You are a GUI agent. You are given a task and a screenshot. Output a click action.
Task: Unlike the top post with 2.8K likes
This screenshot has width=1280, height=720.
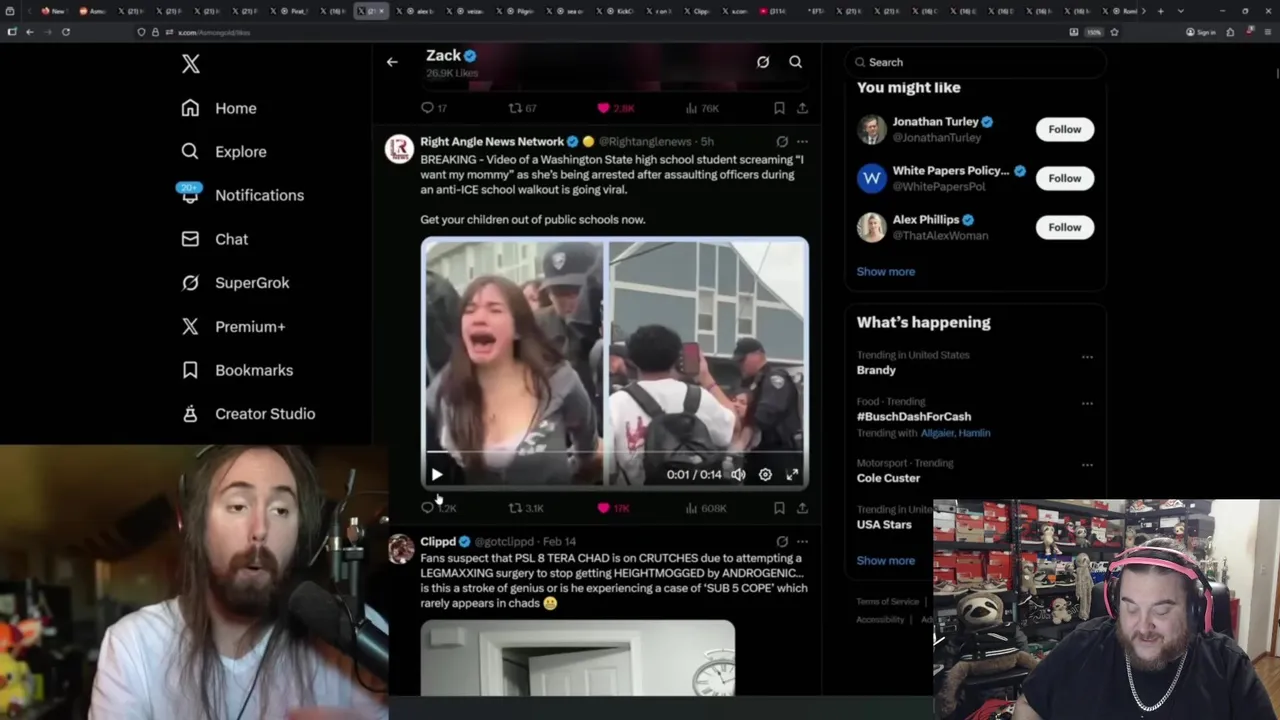(616, 108)
